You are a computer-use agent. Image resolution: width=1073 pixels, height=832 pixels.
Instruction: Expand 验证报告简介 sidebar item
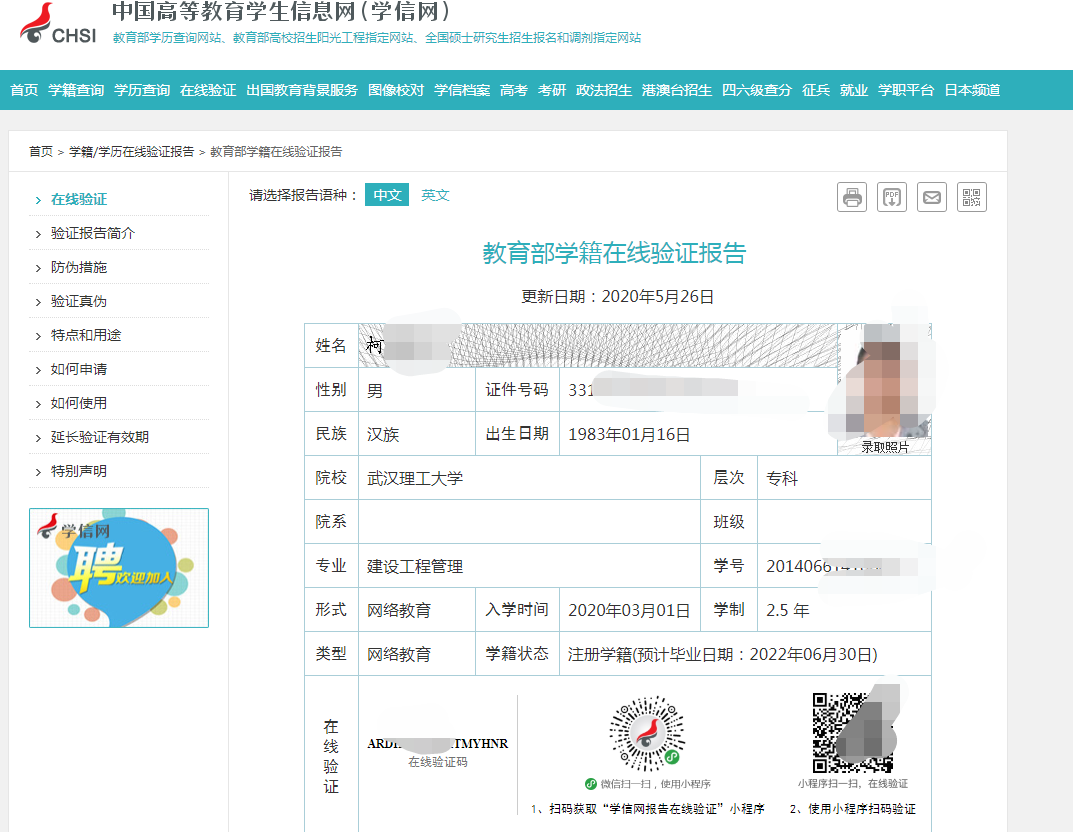[x=93, y=233]
